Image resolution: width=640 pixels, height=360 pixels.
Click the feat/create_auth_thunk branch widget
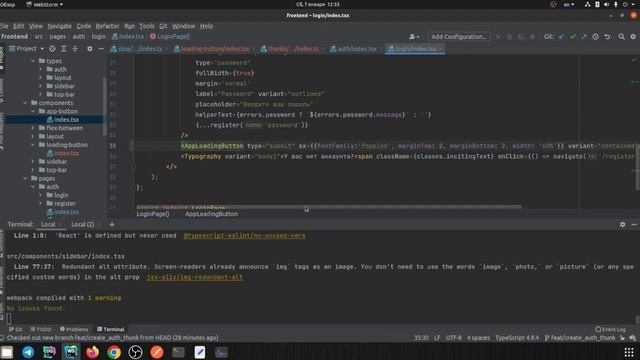pyautogui.click(x=580, y=338)
